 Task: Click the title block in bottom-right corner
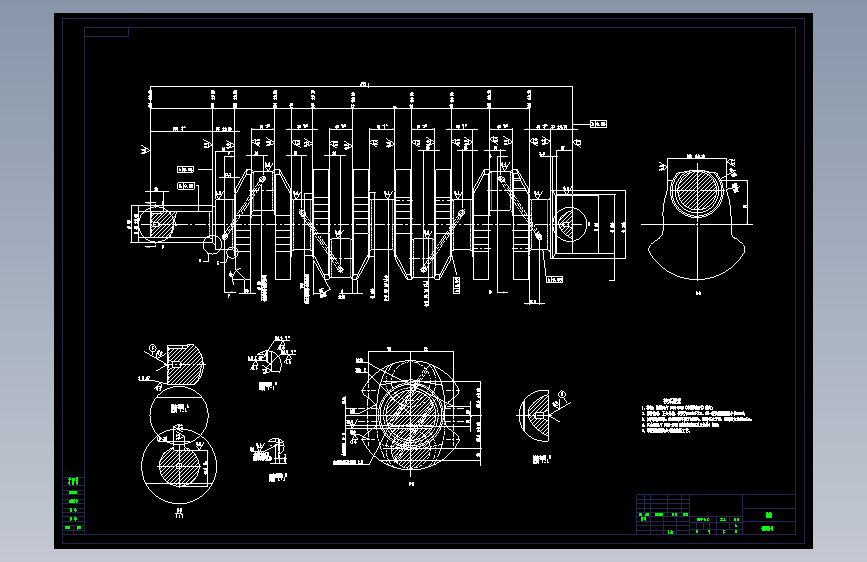point(715,514)
